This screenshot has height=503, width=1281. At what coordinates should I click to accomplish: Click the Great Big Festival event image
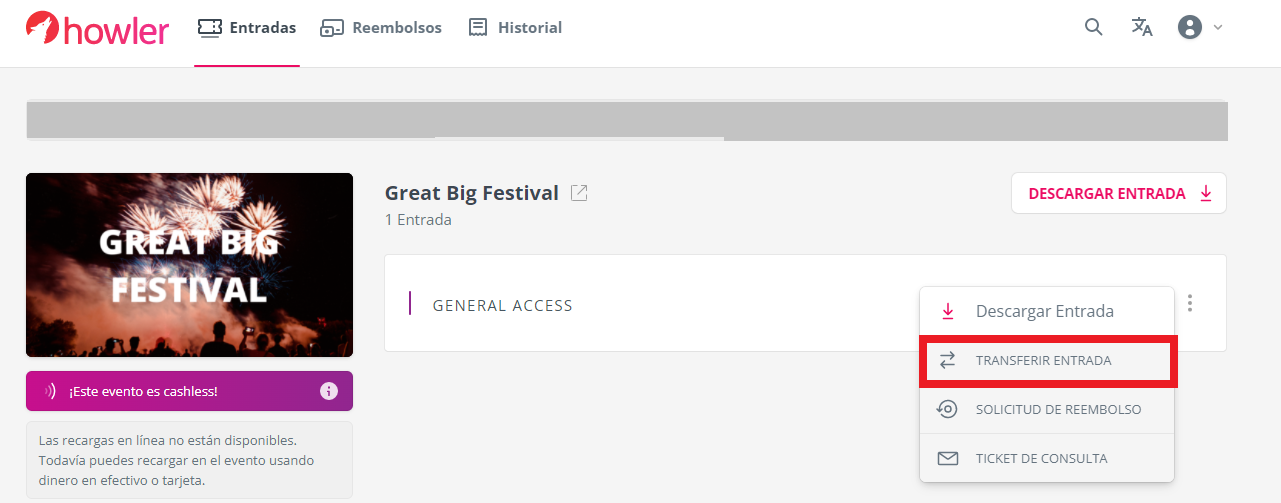pos(189,265)
